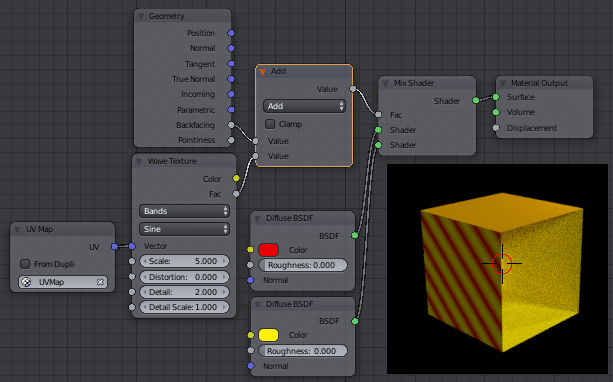The height and width of the screenshot is (382, 613).
Task: Click the yellow Diffuse BSDF Roughness slider
Action: pos(303,351)
